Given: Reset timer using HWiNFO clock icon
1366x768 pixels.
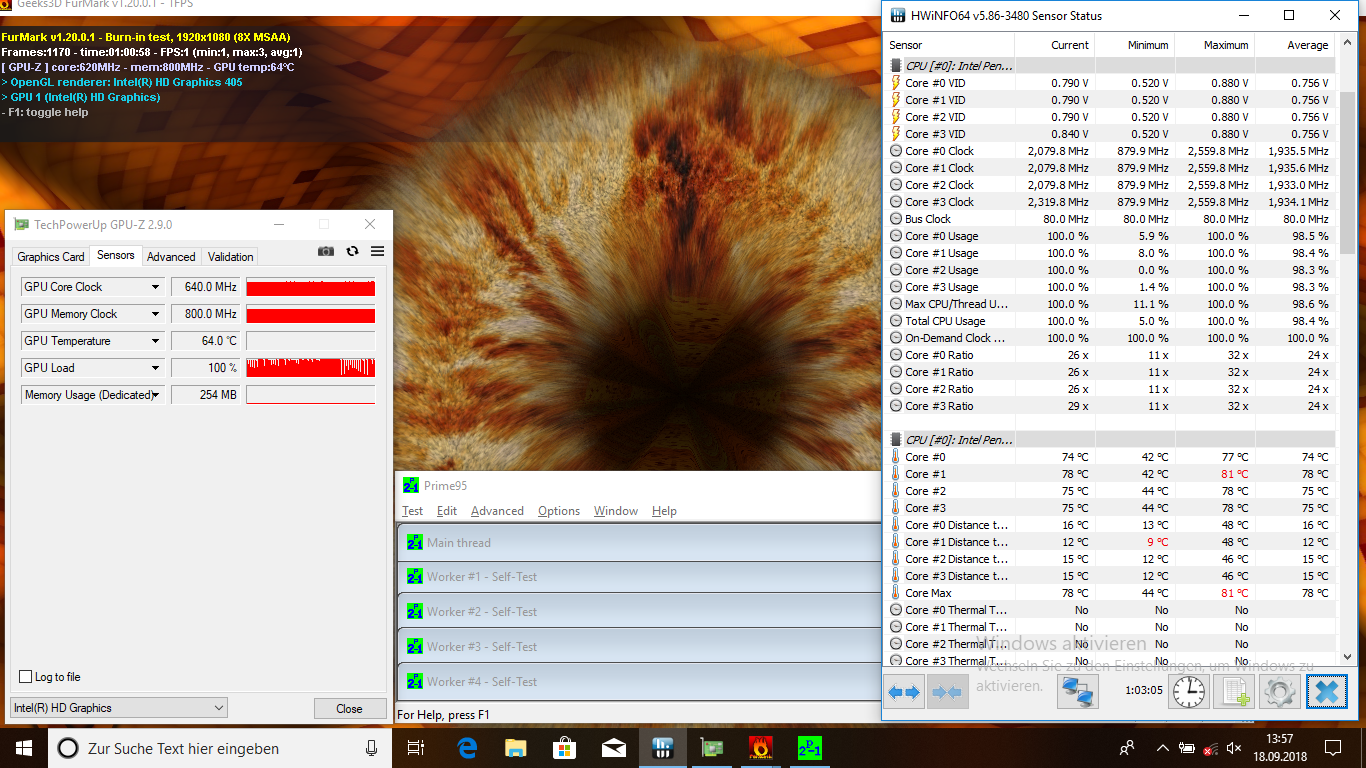Looking at the screenshot, I should 1189,691.
